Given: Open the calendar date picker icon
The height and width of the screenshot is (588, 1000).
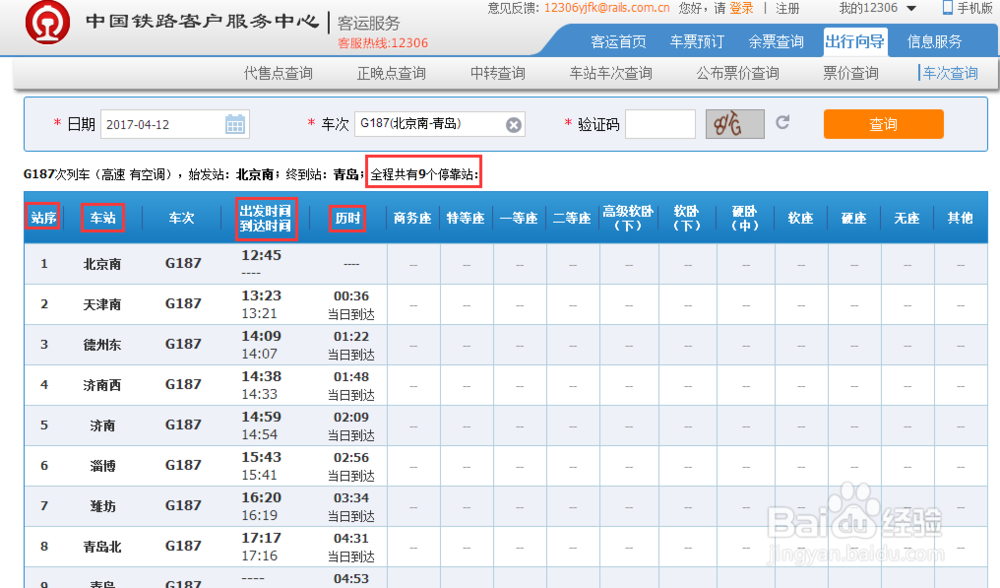Looking at the screenshot, I should pyautogui.click(x=233, y=124).
